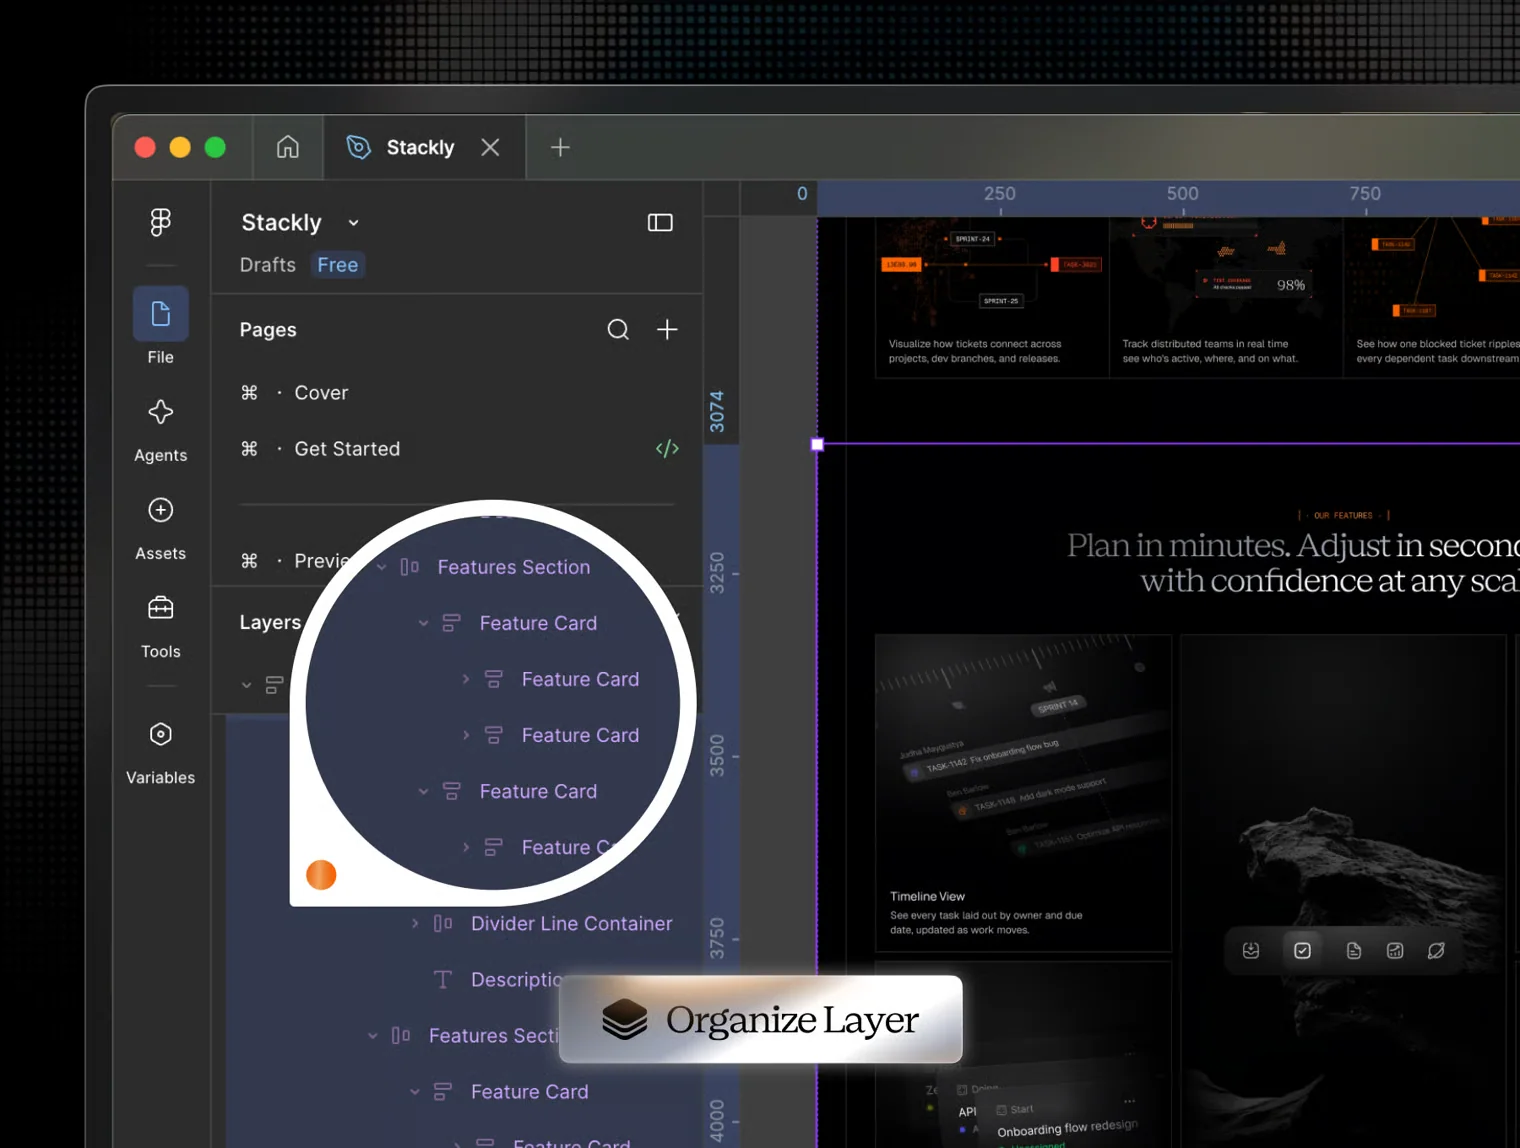Click the code icon on Get Started
Screen dimensions: 1520x1148
point(667,449)
